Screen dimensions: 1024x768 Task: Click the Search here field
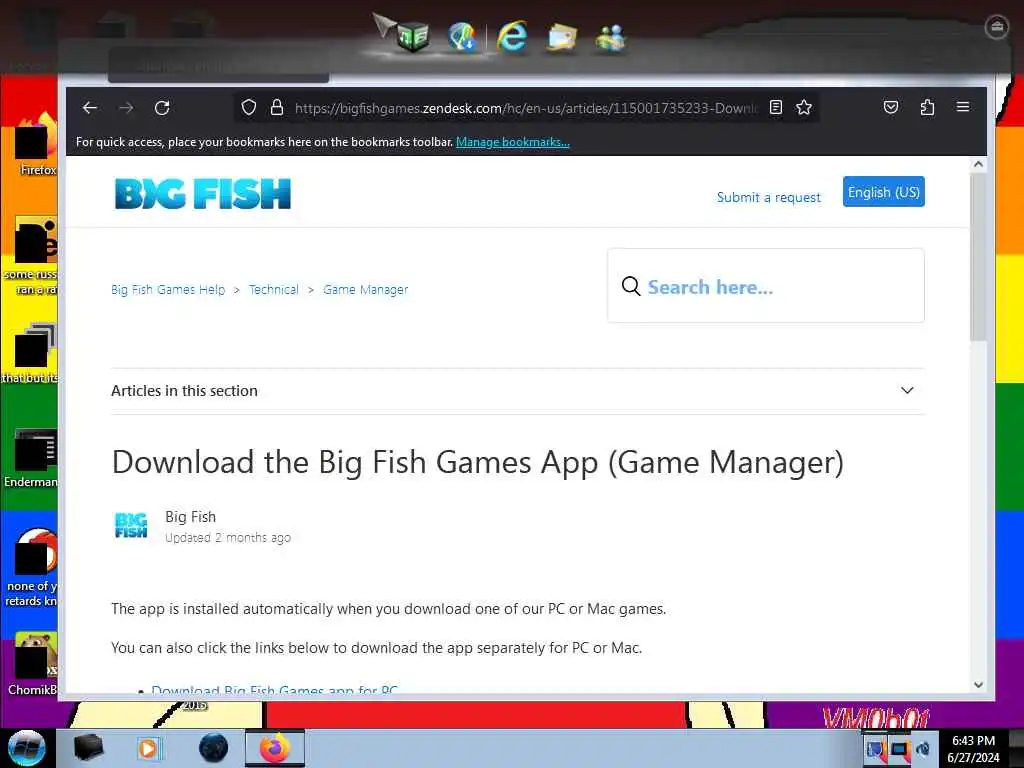[x=765, y=285]
